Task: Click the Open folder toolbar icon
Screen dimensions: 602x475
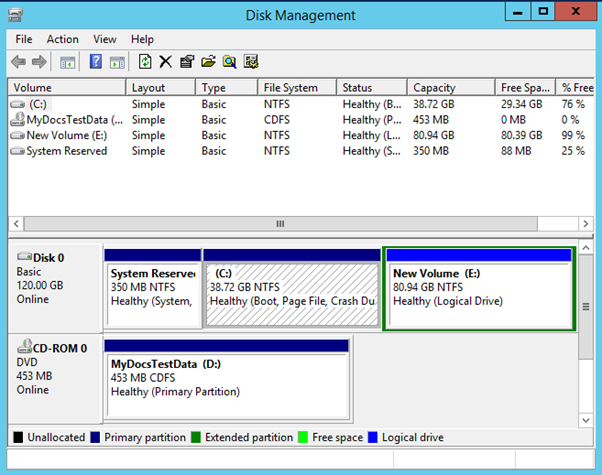Action: coord(208,62)
